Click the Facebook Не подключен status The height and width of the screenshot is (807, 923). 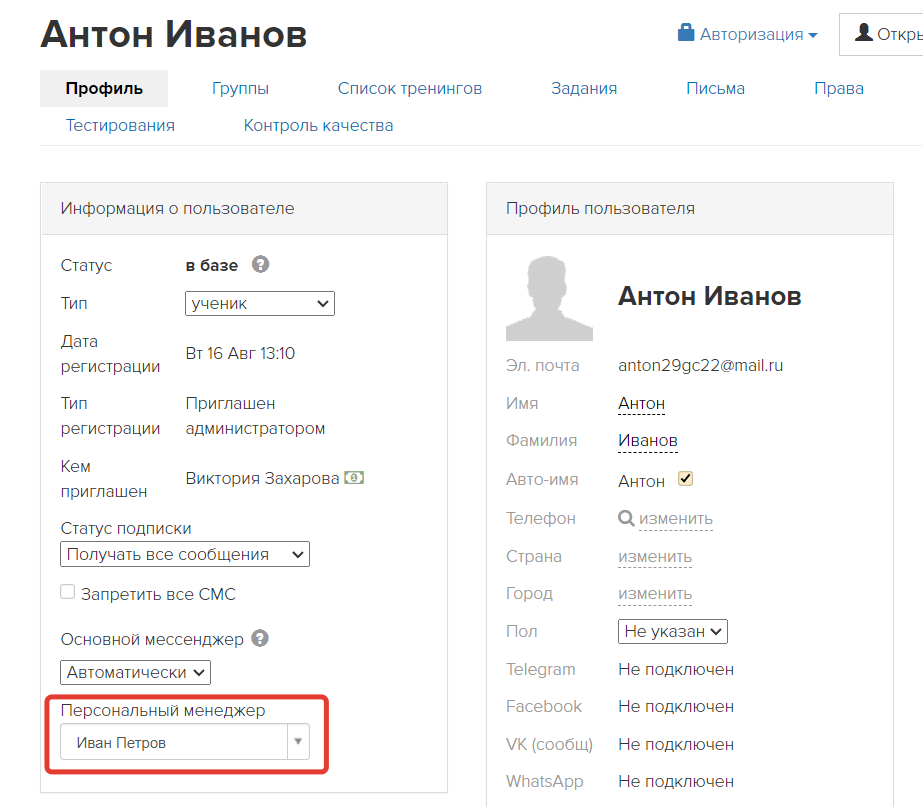tap(676, 706)
